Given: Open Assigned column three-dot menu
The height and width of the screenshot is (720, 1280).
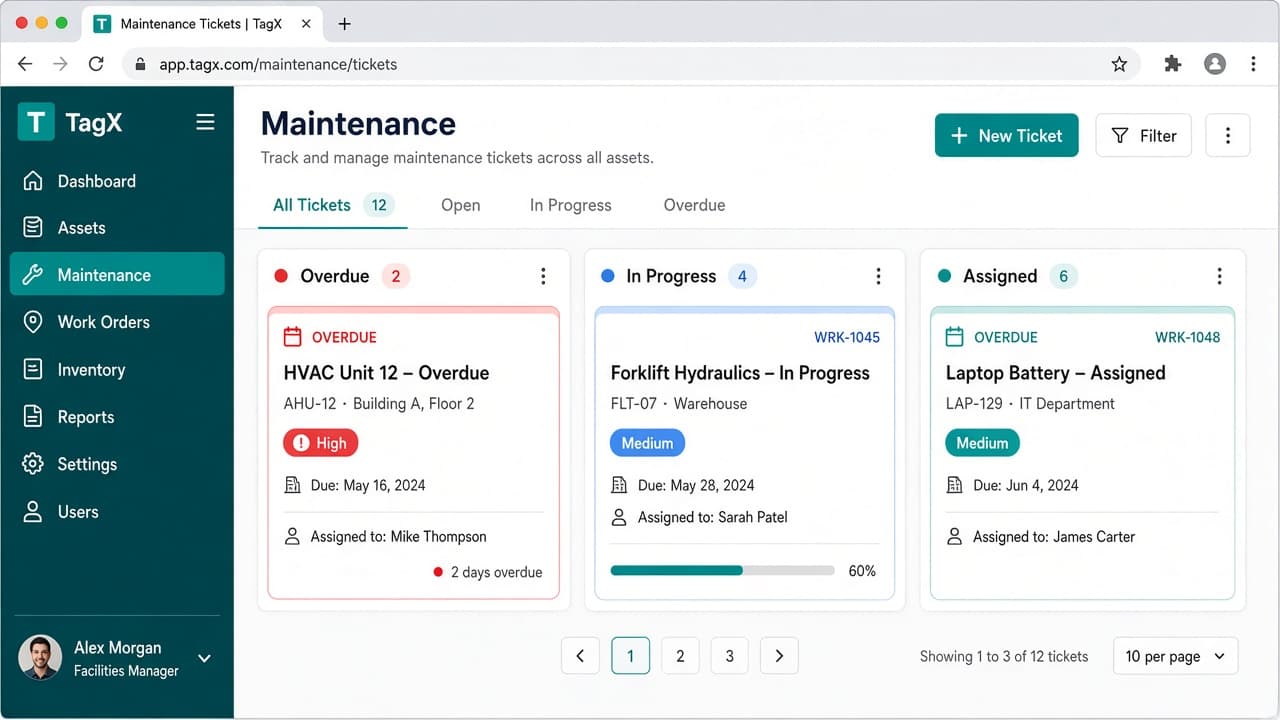Looking at the screenshot, I should pos(1219,276).
